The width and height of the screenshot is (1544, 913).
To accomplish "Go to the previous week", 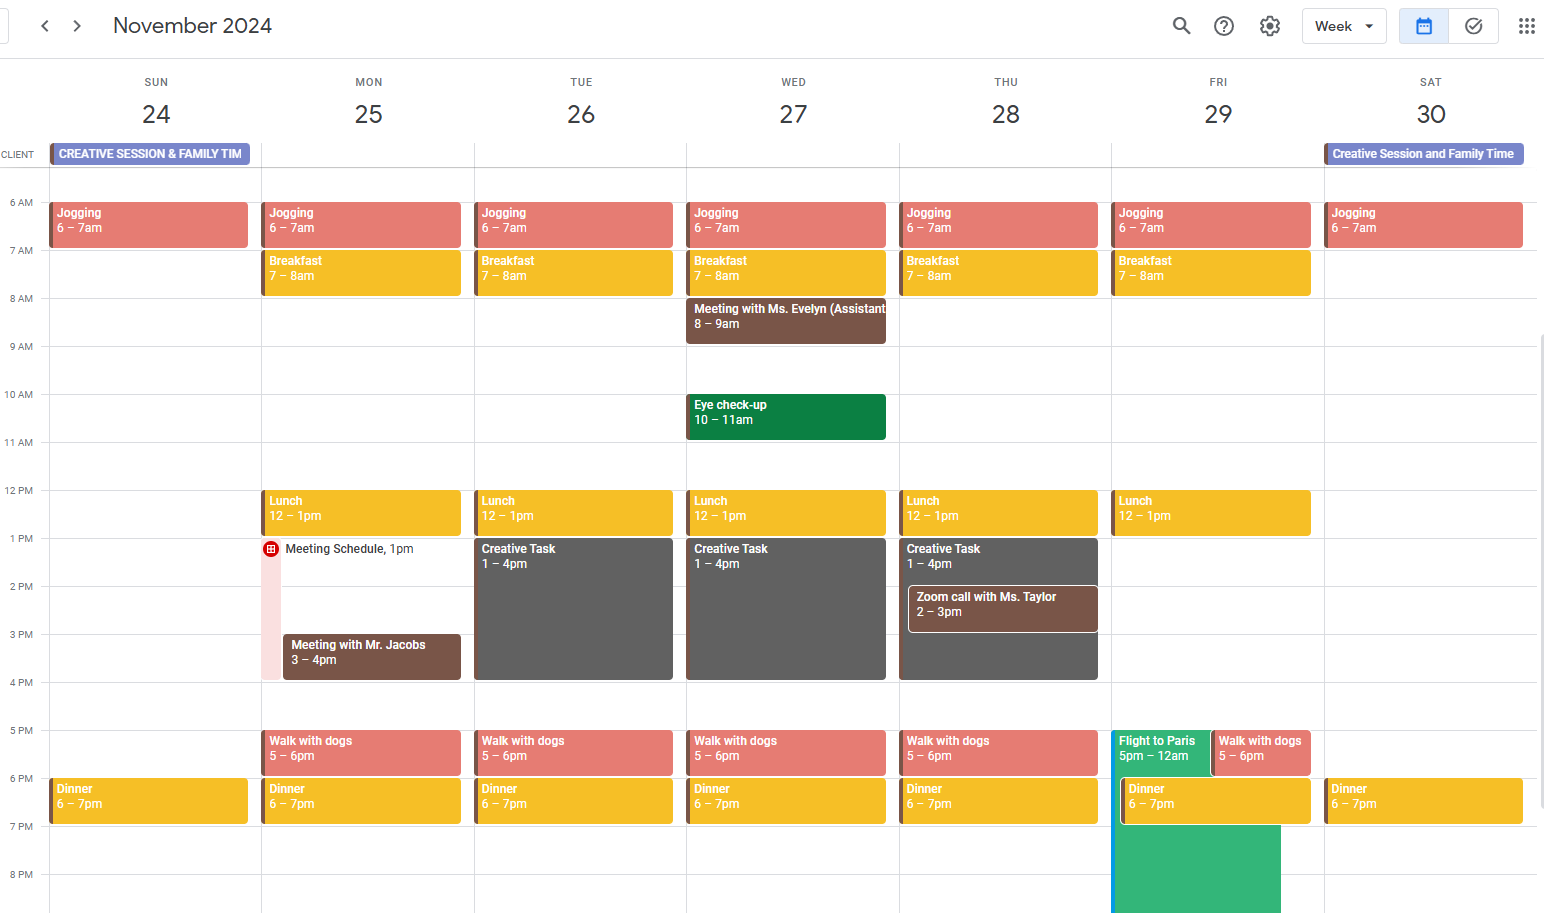I will click(45, 26).
